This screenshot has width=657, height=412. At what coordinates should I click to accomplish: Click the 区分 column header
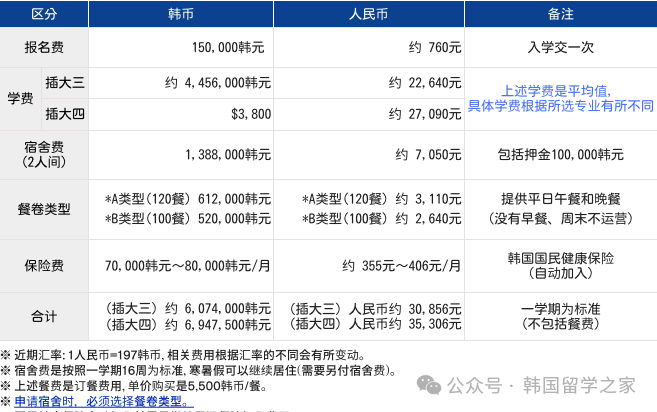[x=44, y=14]
